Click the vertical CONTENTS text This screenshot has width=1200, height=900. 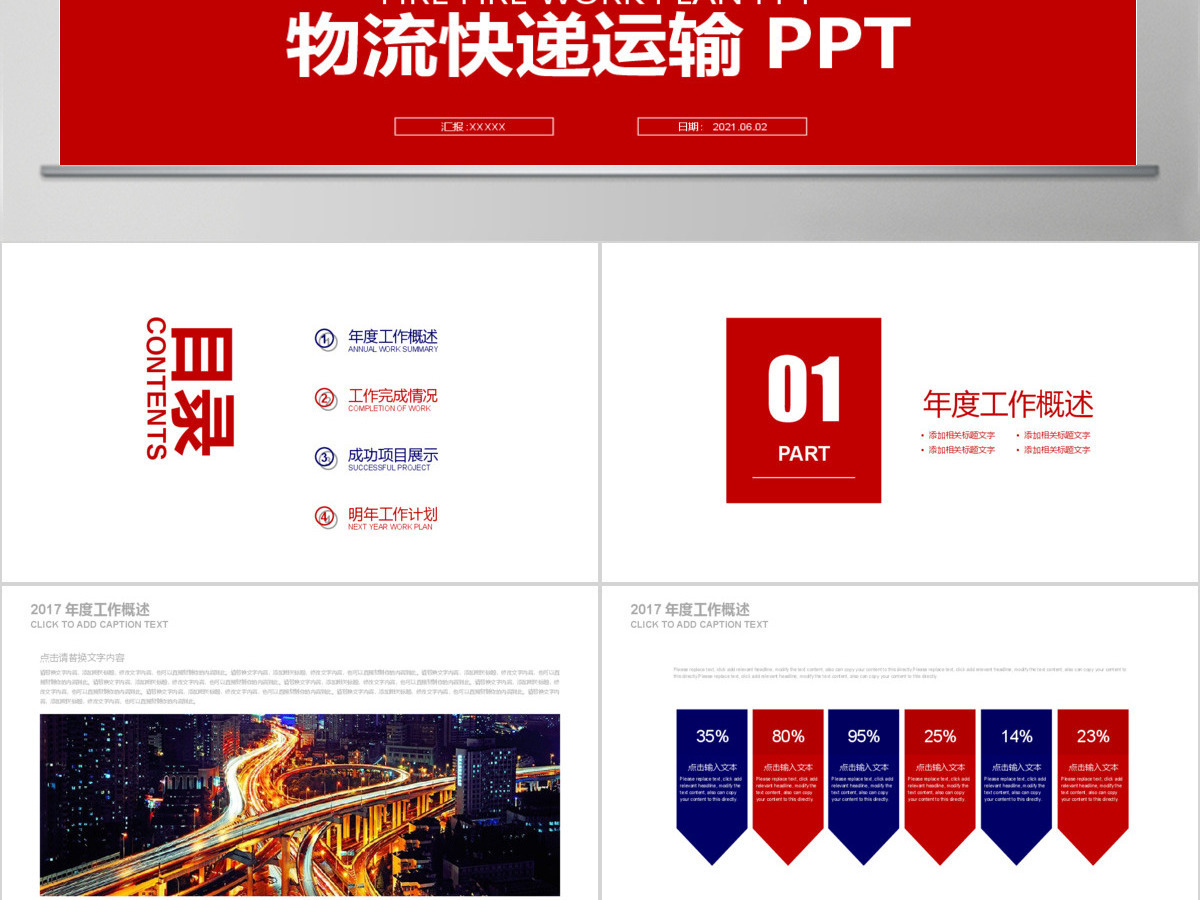tap(156, 388)
